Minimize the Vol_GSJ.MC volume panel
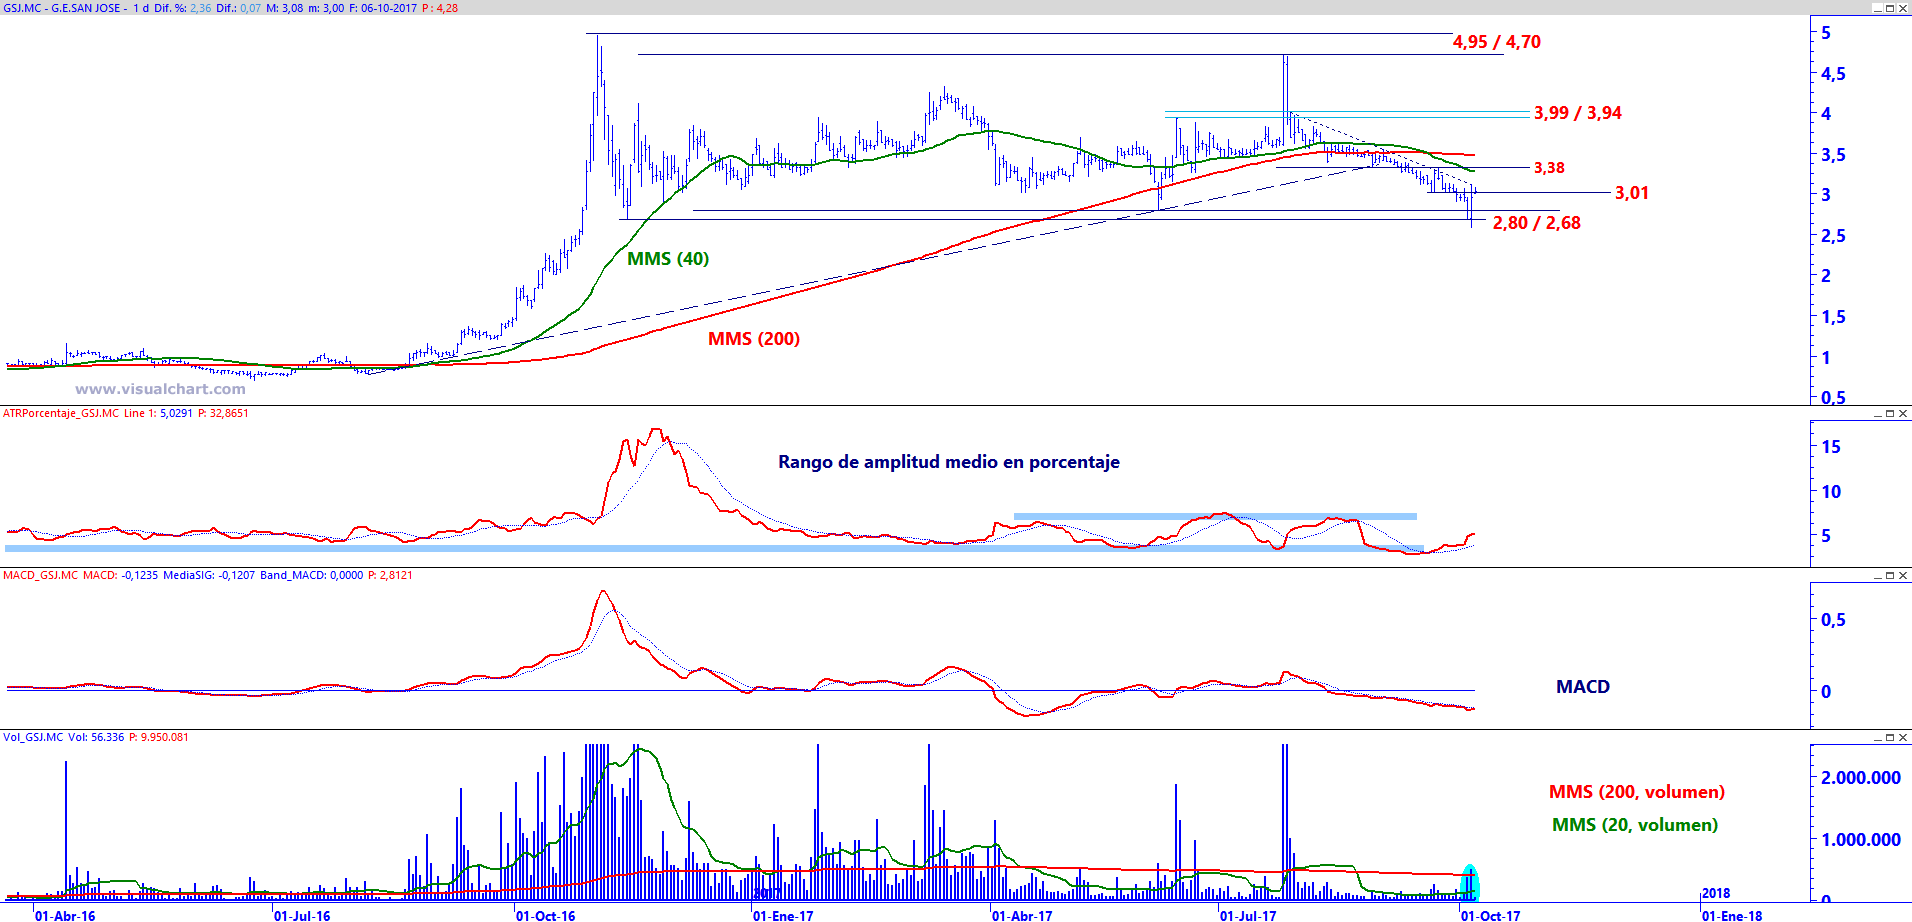 coord(1877,737)
